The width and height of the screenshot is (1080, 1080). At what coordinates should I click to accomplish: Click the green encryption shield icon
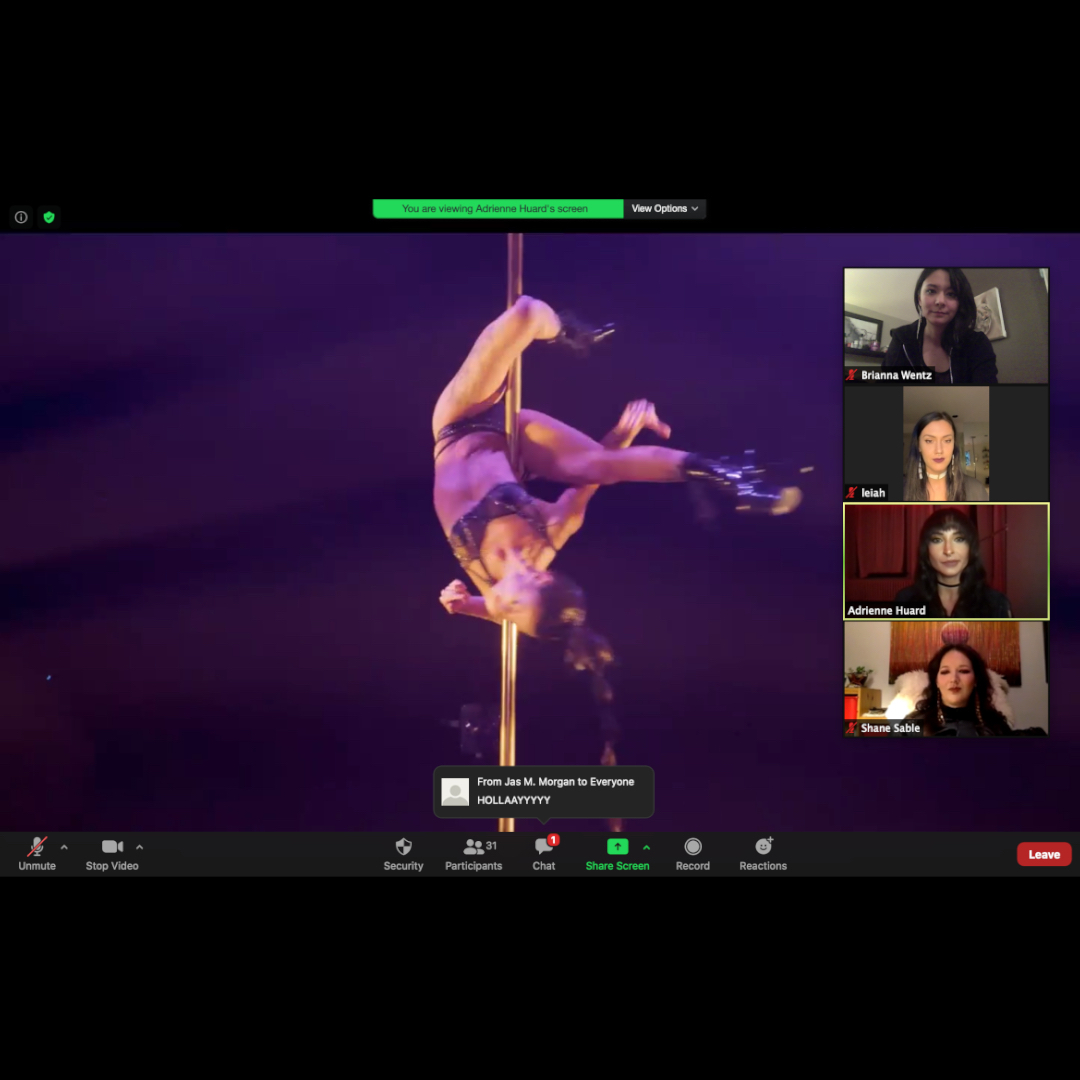pos(49,217)
